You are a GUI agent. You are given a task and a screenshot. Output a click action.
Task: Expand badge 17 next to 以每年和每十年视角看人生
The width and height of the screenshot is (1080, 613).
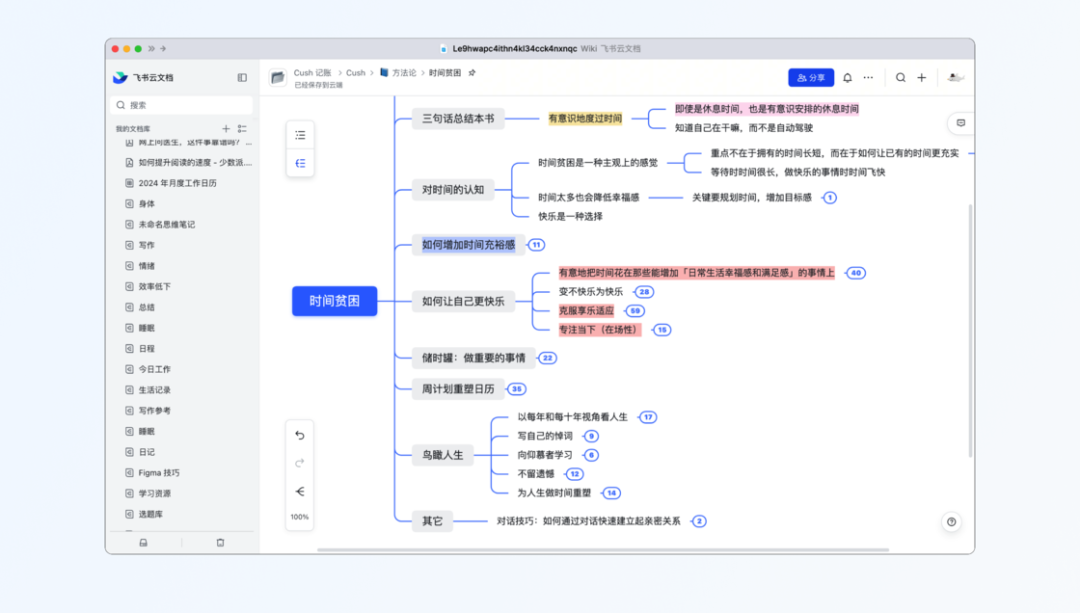pyautogui.click(x=647, y=417)
